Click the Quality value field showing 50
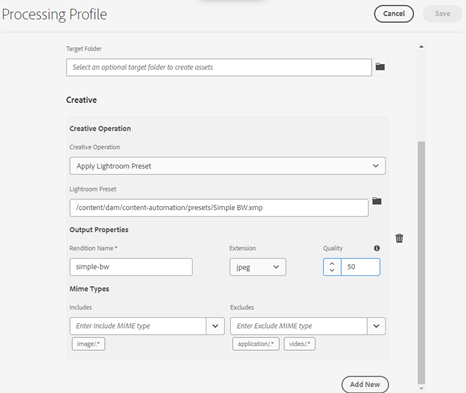This screenshot has height=393, width=466. 360,267
